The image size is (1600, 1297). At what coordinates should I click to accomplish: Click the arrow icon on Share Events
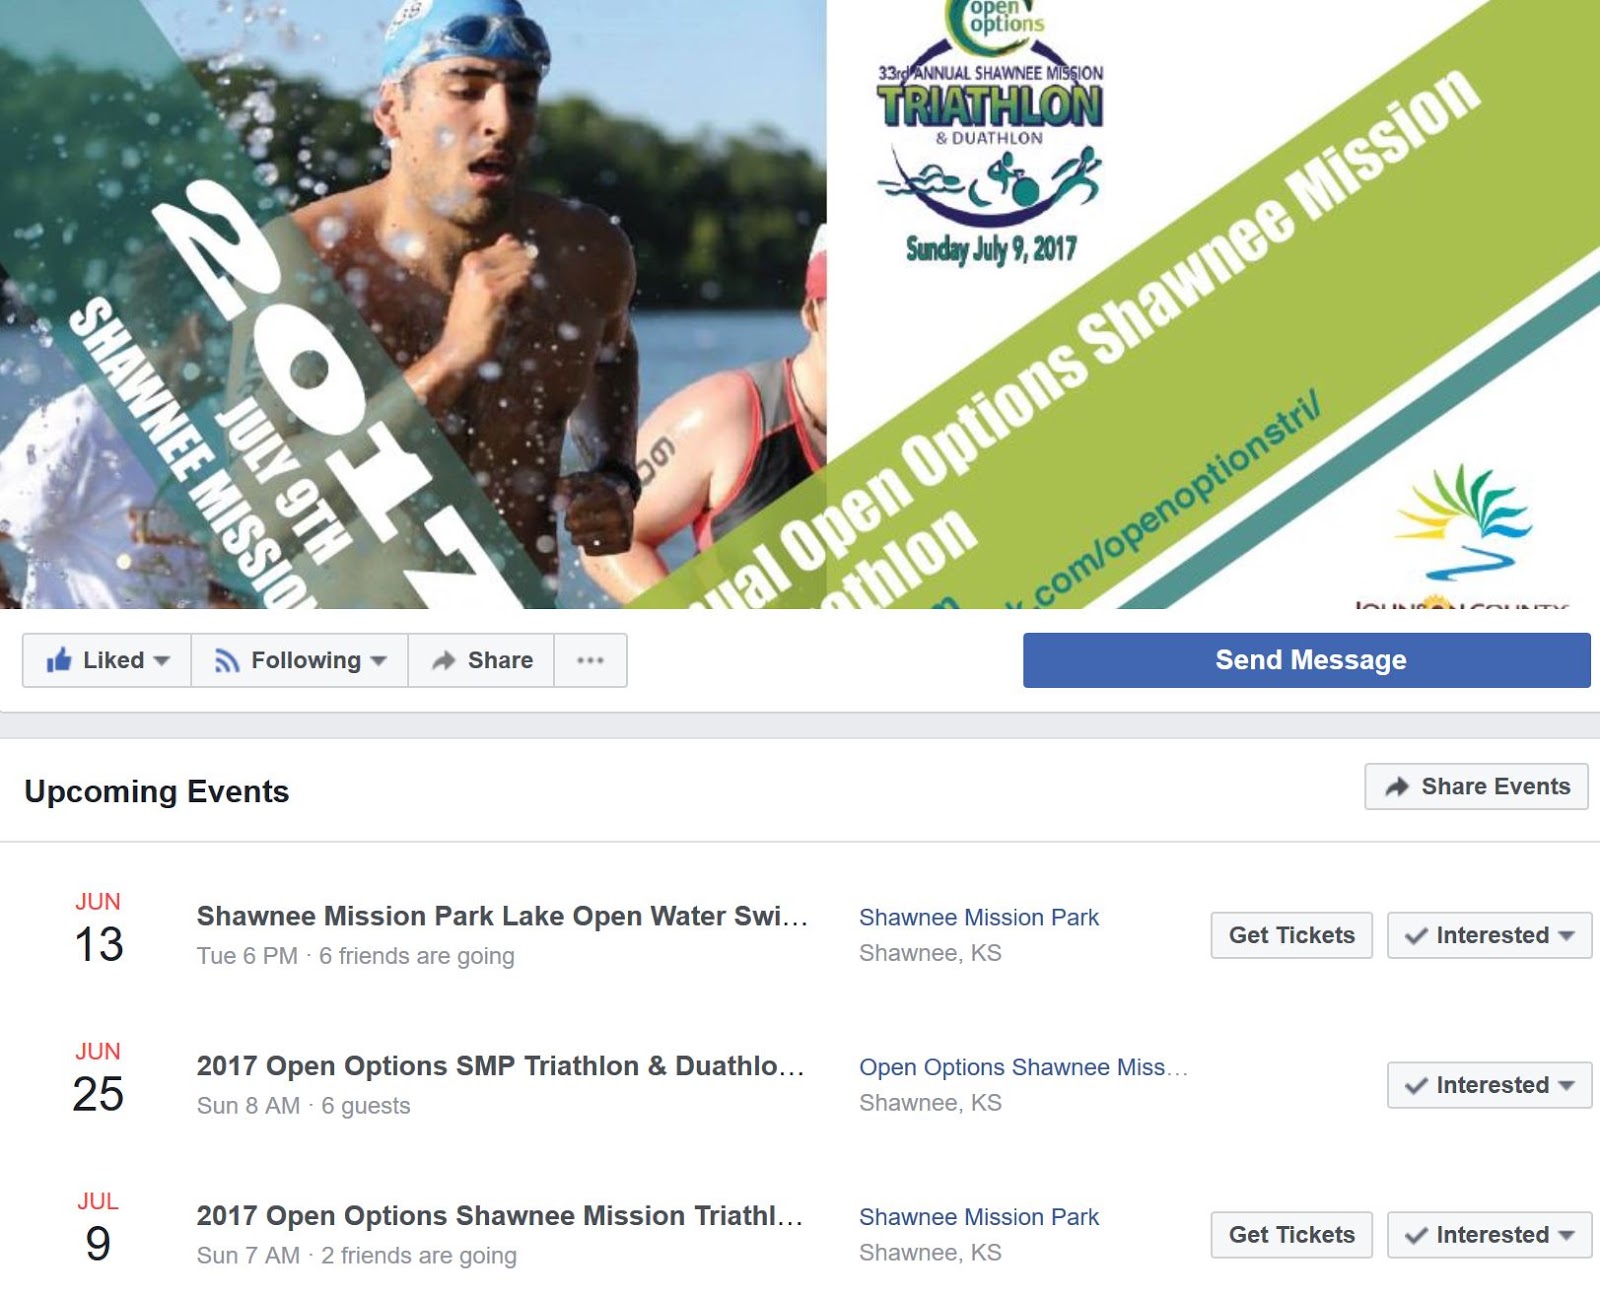(1397, 787)
